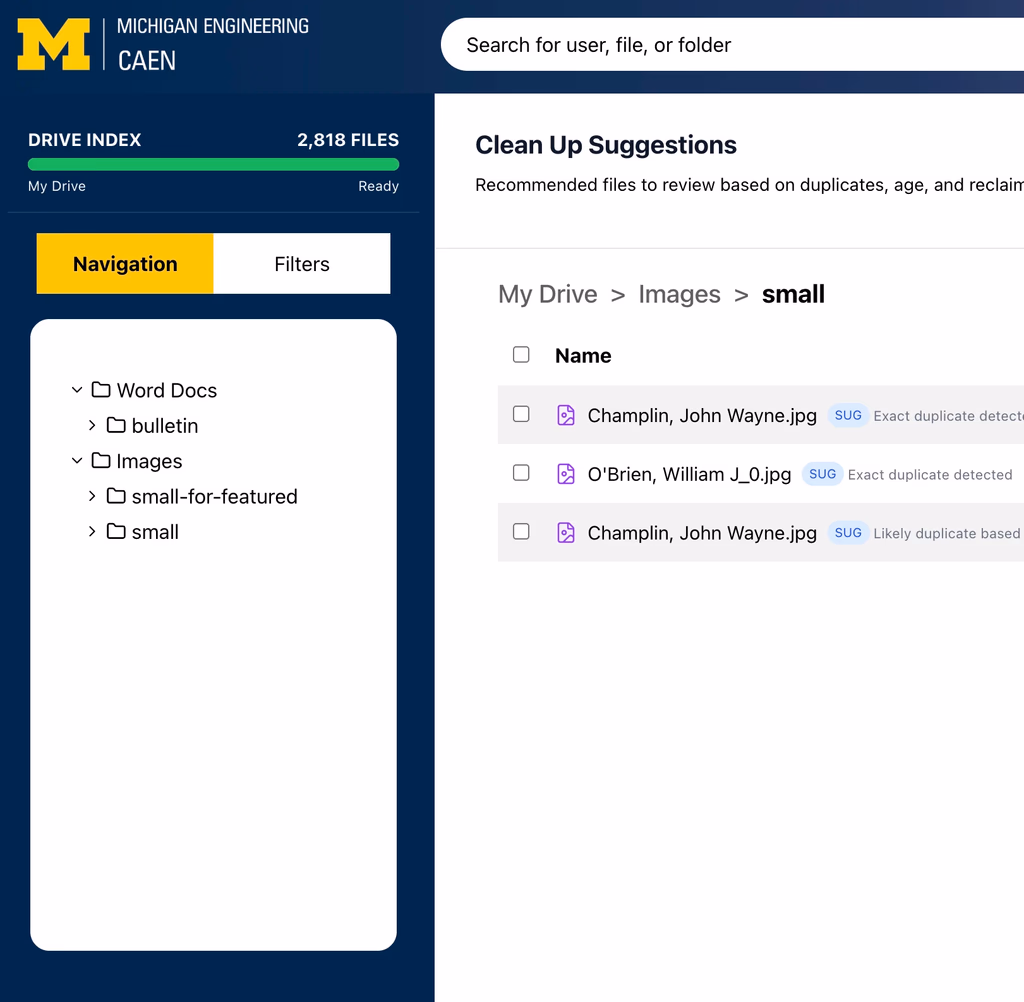Click image icon of Exact duplicate Champlin file
1024x1002 pixels.
click(566, 415)
